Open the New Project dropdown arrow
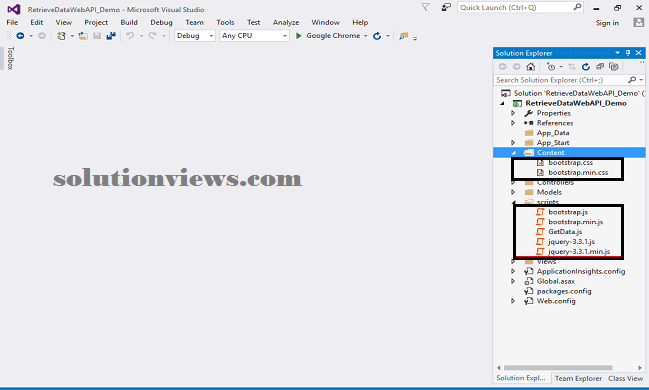Viewport: 649px width, 390px height. click(72, 36)
